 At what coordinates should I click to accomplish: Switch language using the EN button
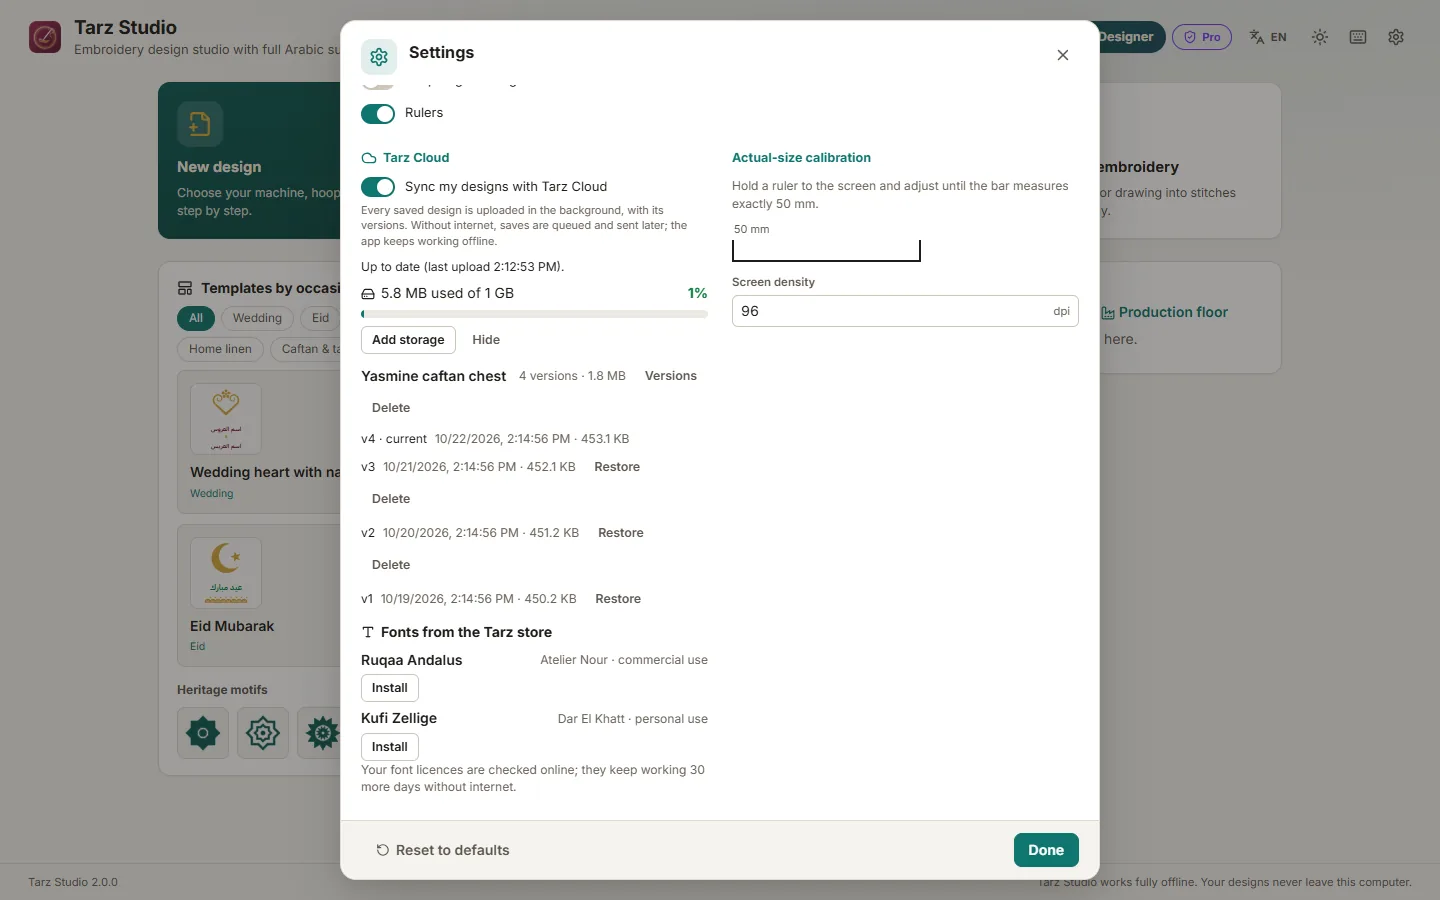pos(1268,37)
